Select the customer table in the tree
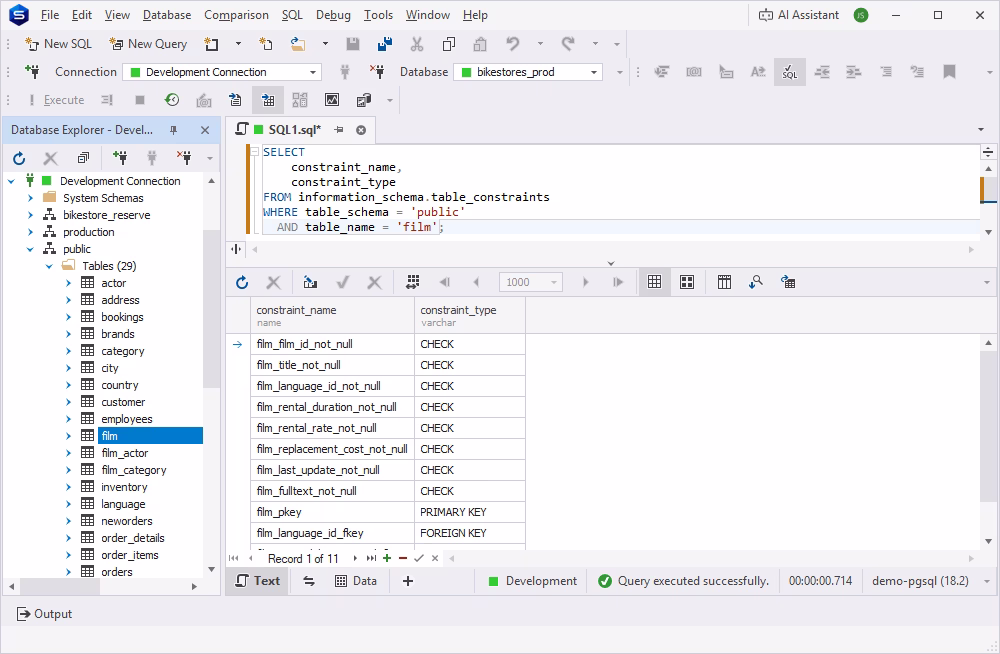Screen dimensions: 1000x654 (x=123, y=402)
